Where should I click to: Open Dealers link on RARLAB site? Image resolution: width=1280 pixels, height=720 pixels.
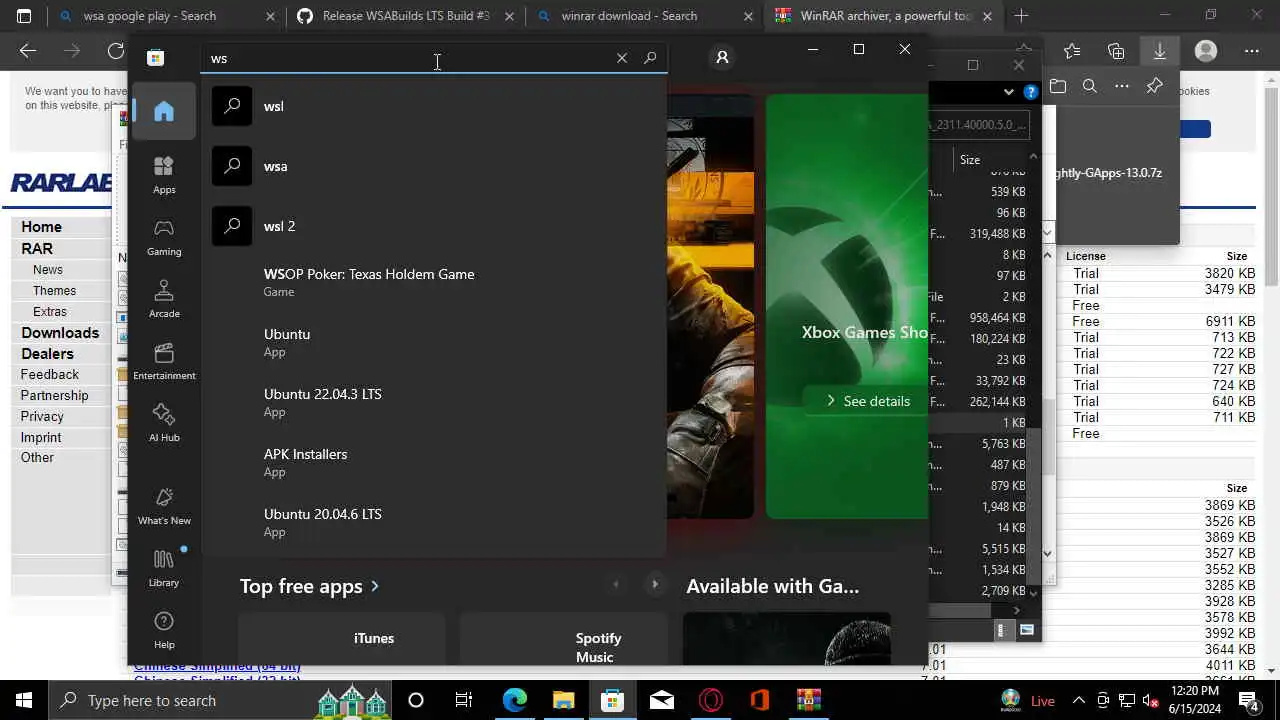(x=47, y=354)
